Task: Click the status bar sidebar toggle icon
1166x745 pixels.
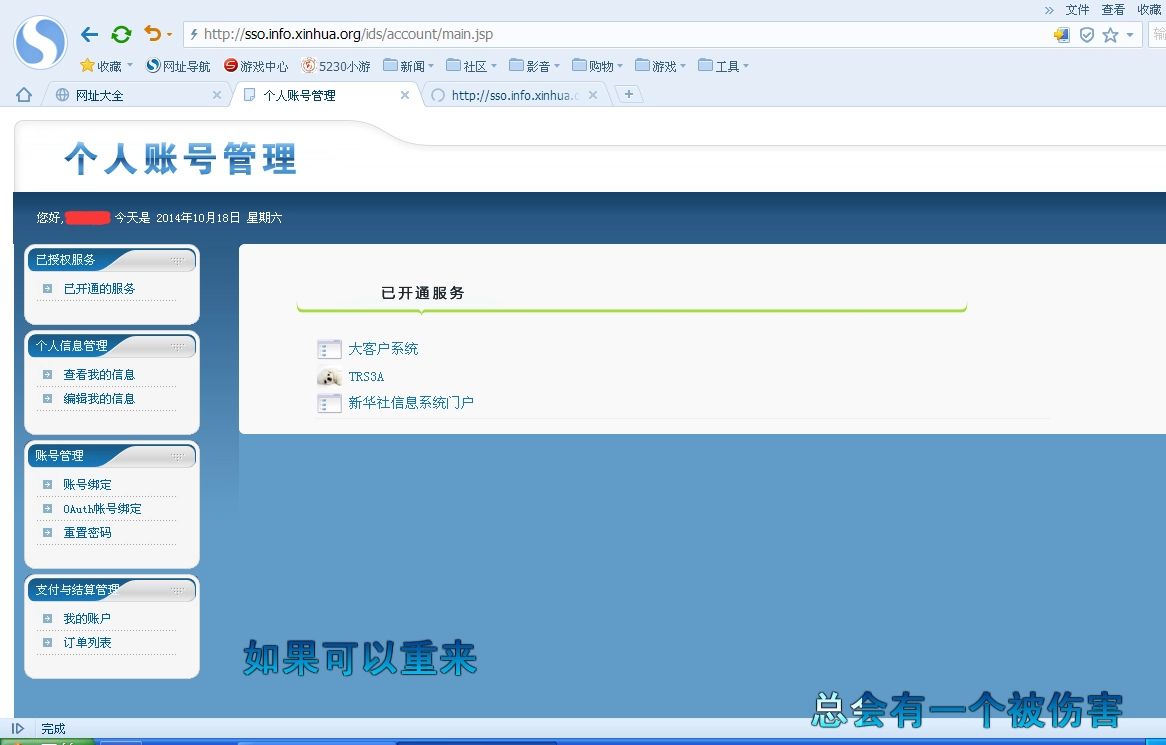Action: tap(18, 729)
